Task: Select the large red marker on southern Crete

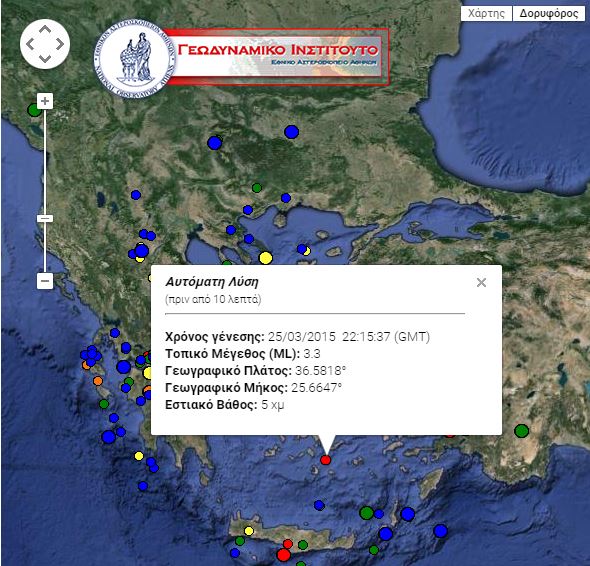Action: [283, 555]
